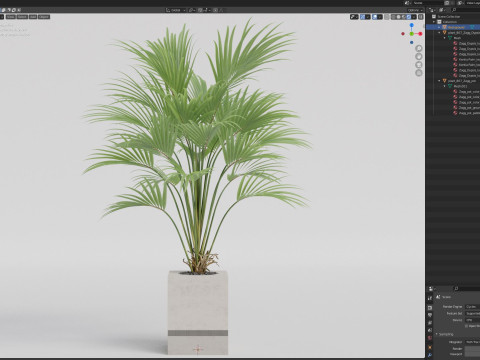Screen dimensions: 480x360
Task: Switch to solid viewport shading
Action: click(x=399, y=17)
